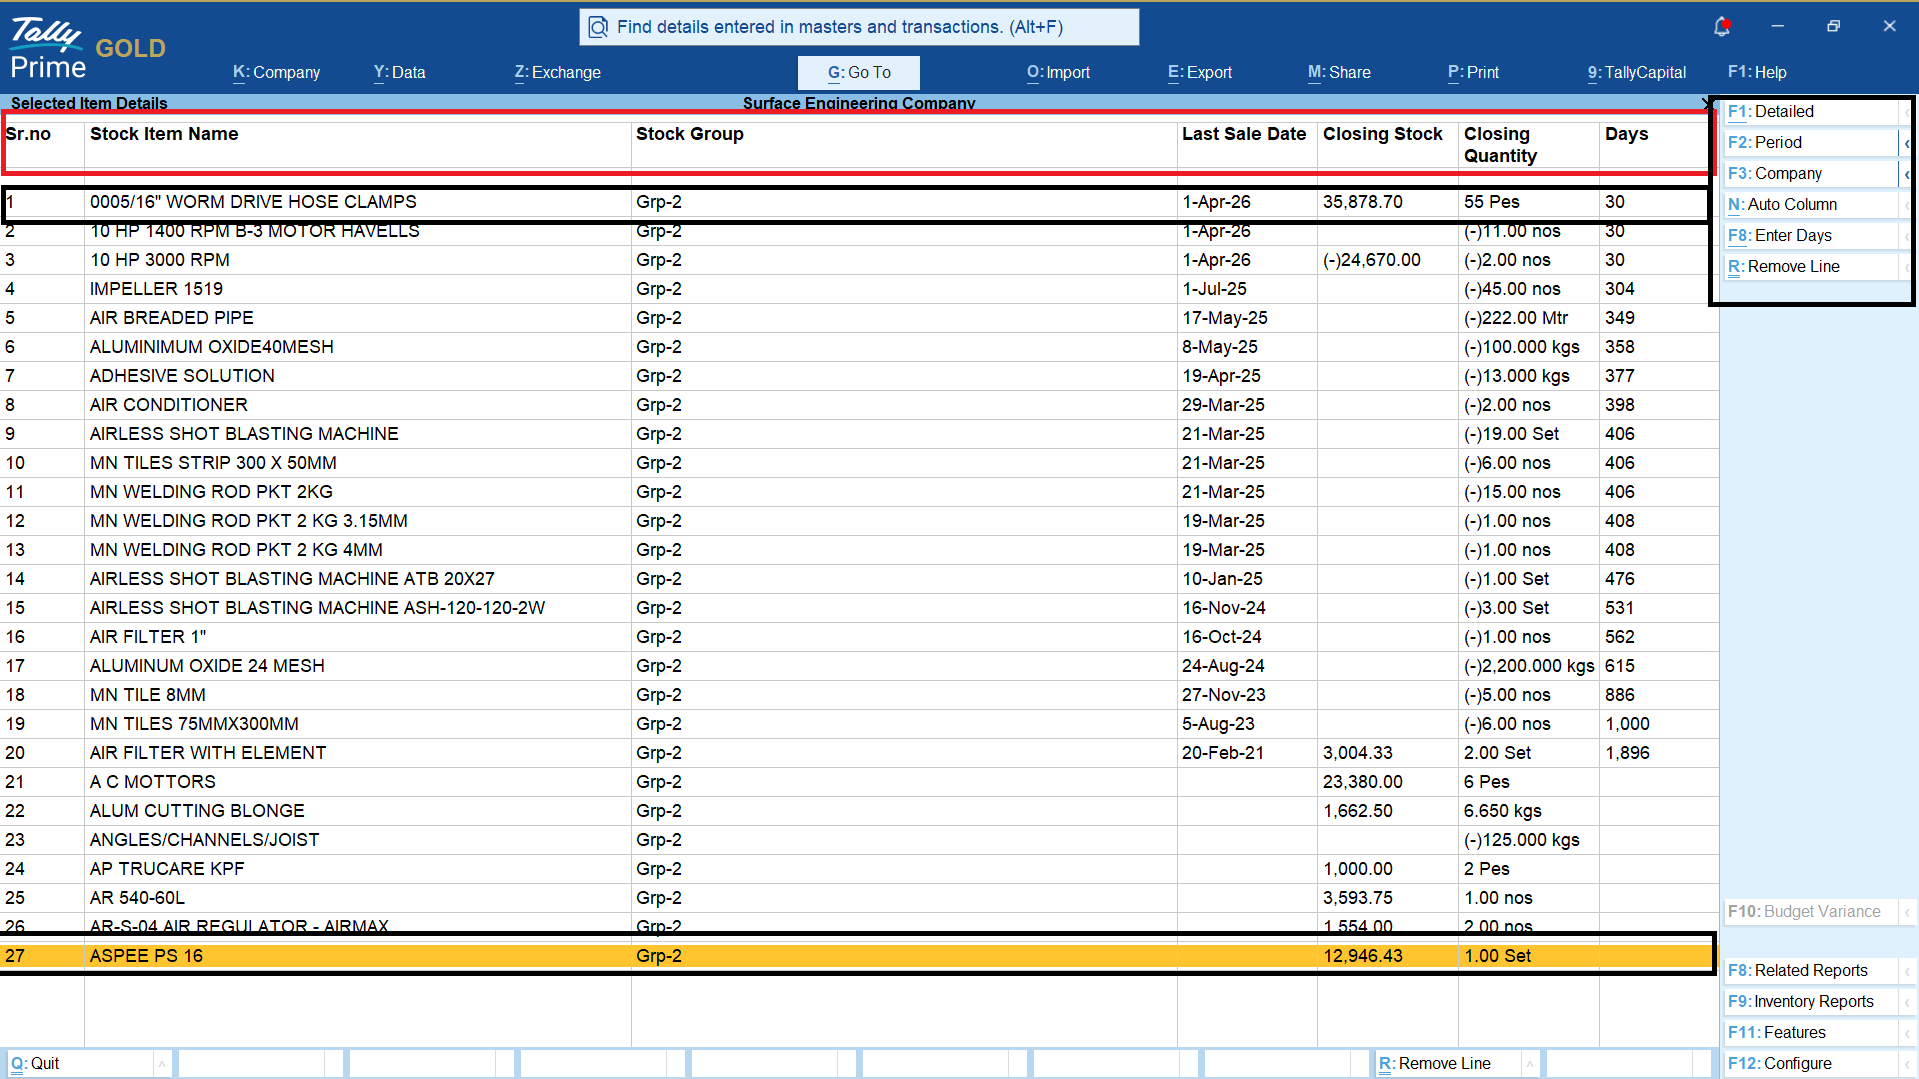Image resolution: width=1919 pixels, height=1079 pixels.
Task: Open the E: Export menu
Action: (1200, 72)
